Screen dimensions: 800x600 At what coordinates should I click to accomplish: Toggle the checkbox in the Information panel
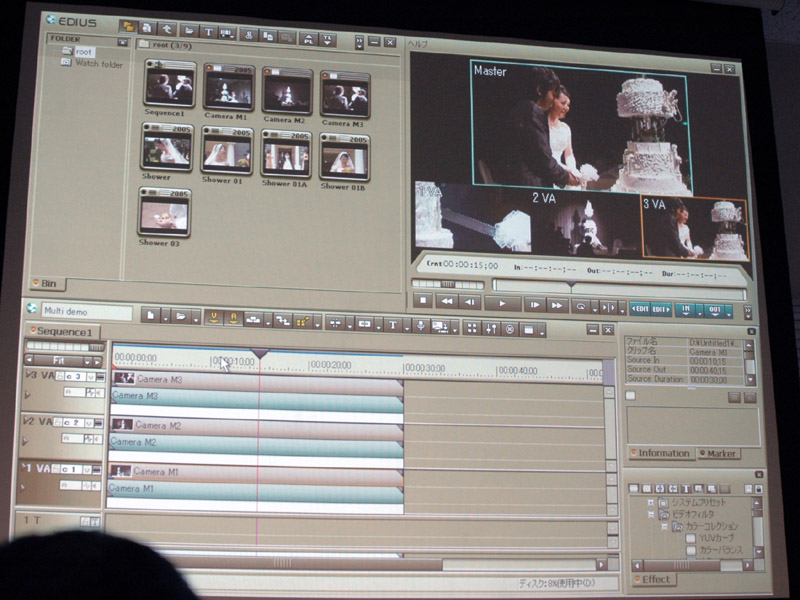(630, 395)
